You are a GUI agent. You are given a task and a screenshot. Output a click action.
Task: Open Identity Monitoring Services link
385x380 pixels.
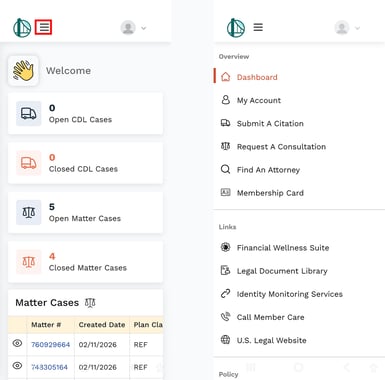[290, 294]
